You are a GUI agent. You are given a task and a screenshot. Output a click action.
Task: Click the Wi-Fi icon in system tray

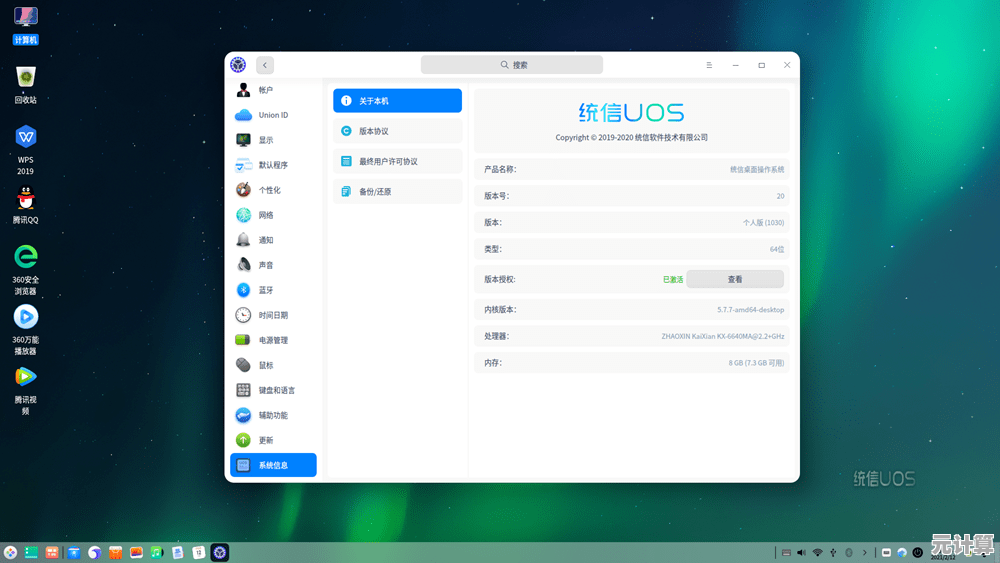point(818,552)
